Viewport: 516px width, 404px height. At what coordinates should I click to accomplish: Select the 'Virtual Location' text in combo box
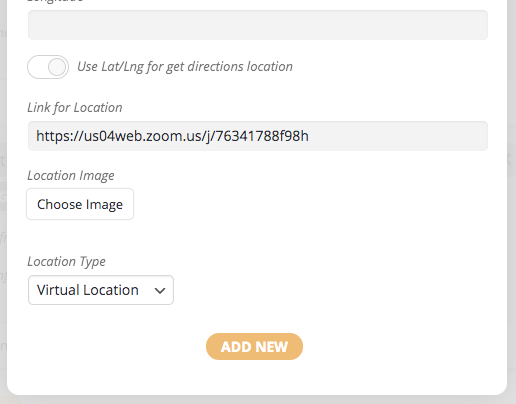88,290
